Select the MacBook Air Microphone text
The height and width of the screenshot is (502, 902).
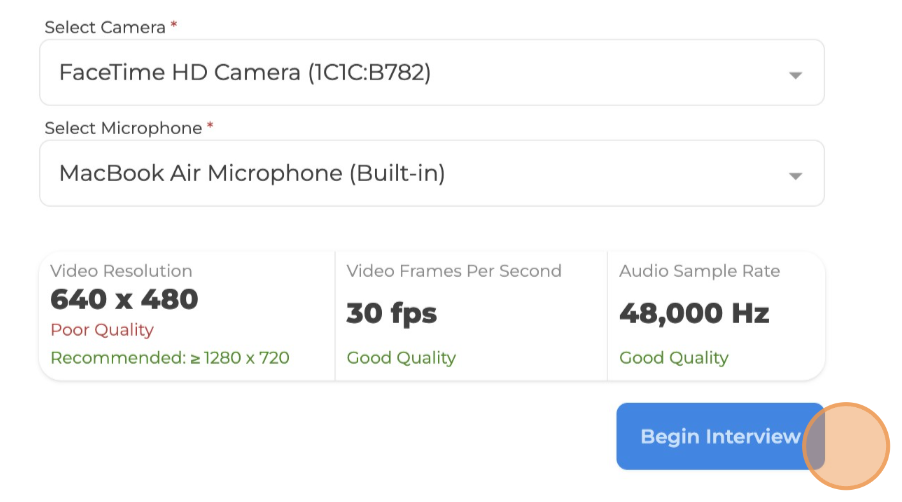[x=252, y=173]
